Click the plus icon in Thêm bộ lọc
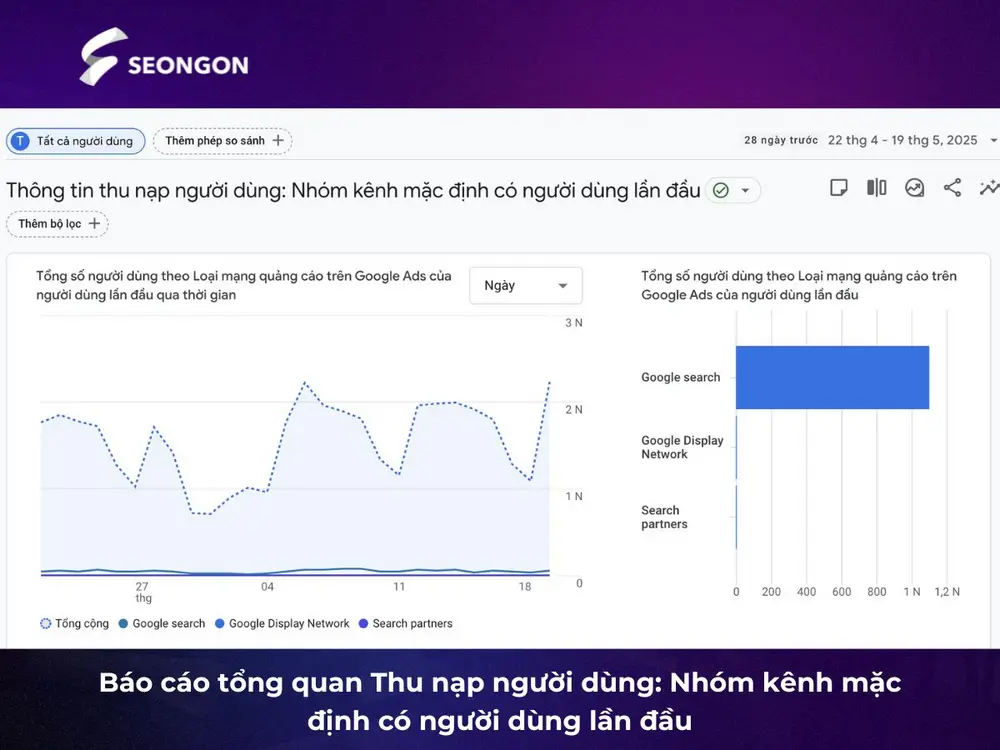The image size is (1000, 750). 94,223
